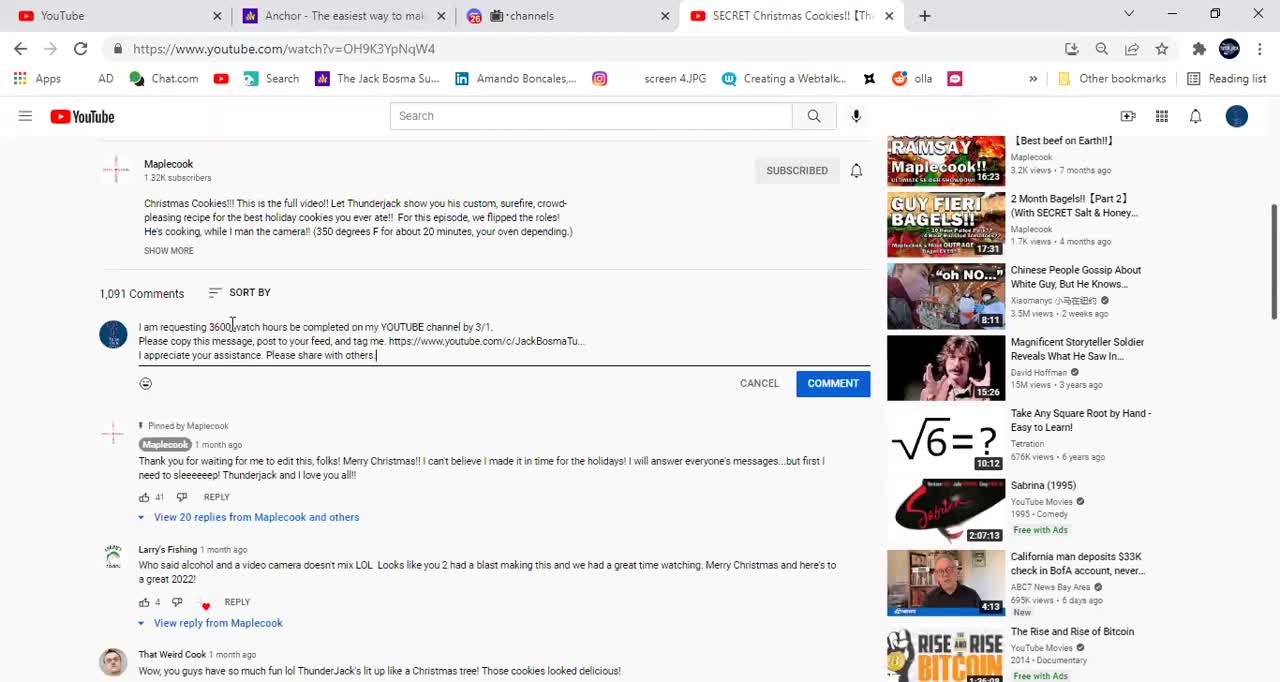
Task: Click REPLY under Larry's Fishing comment
Action: tap(237, 602)
